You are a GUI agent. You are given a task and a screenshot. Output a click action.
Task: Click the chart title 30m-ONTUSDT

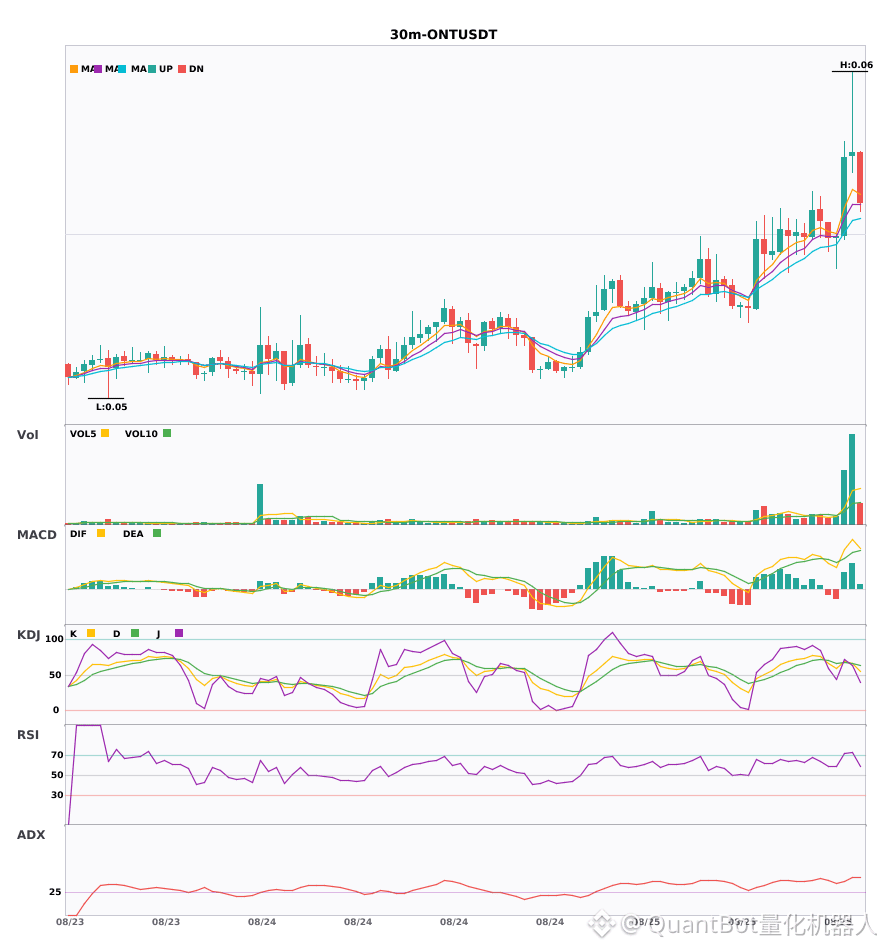443,35
